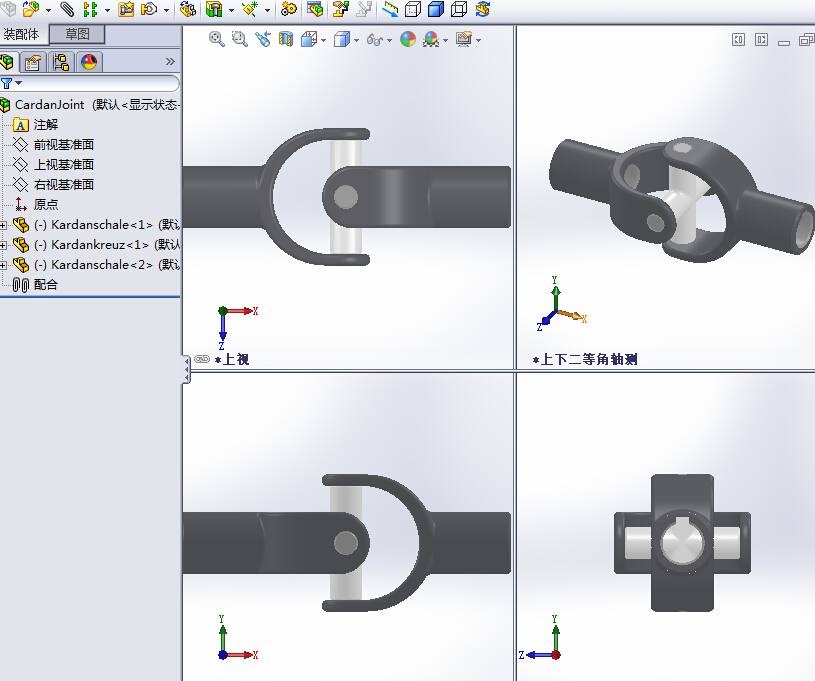Open Insert Components tool

[31, 9]
